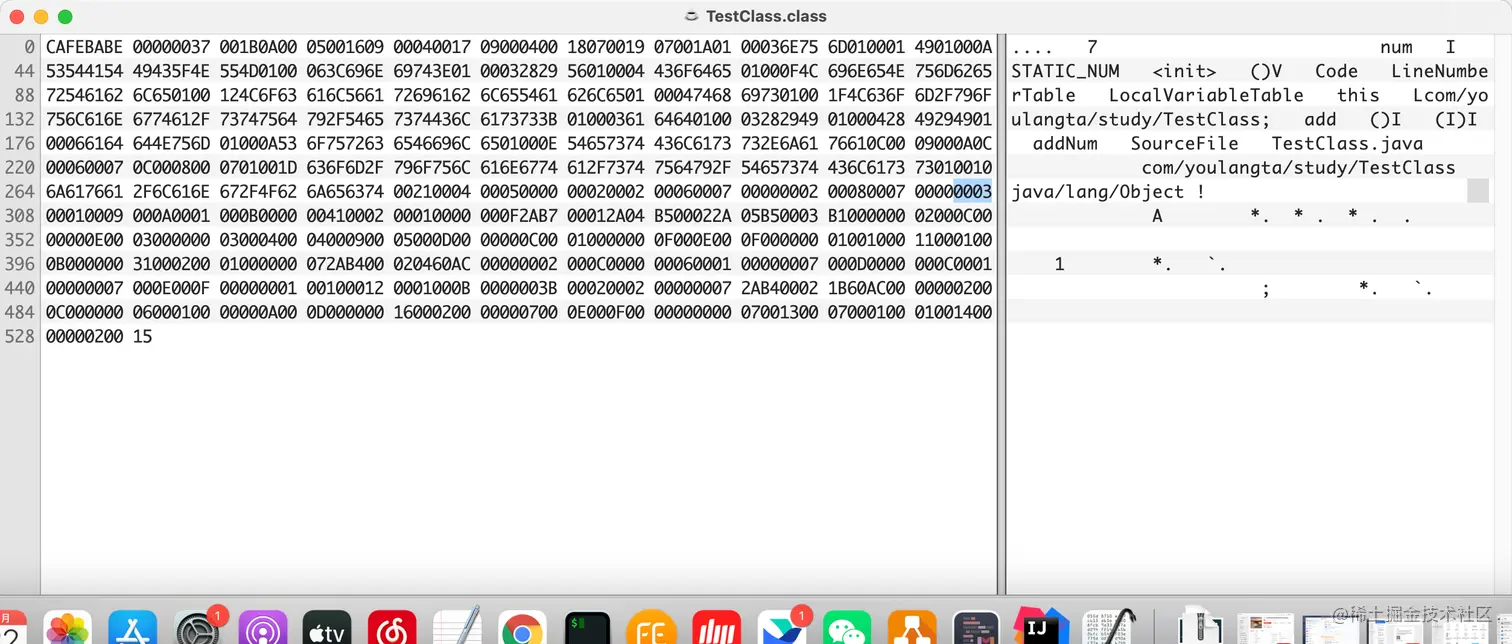Zoom the window with green button
1512x644 pixels.
click(x=65, y=17)
